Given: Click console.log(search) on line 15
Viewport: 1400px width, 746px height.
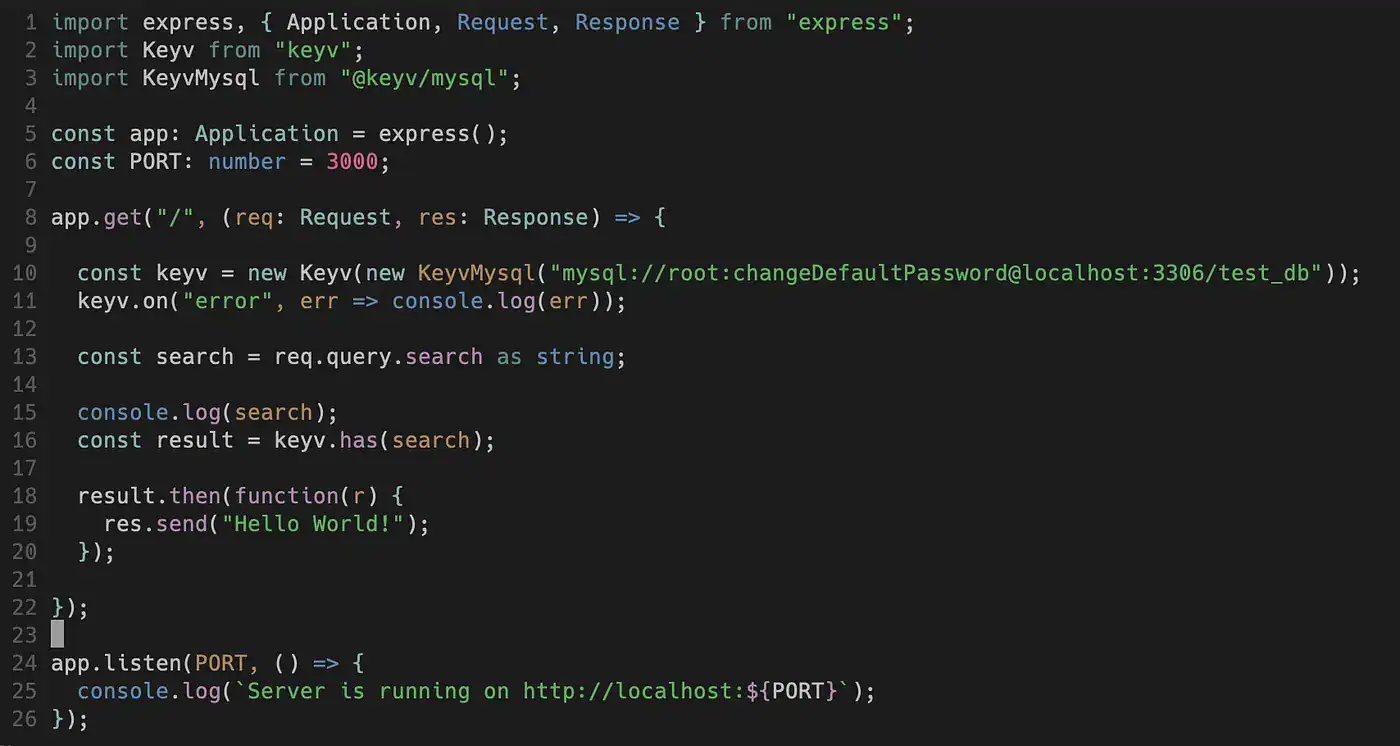Looking at the screenshot, I should [x=201, y=412].
